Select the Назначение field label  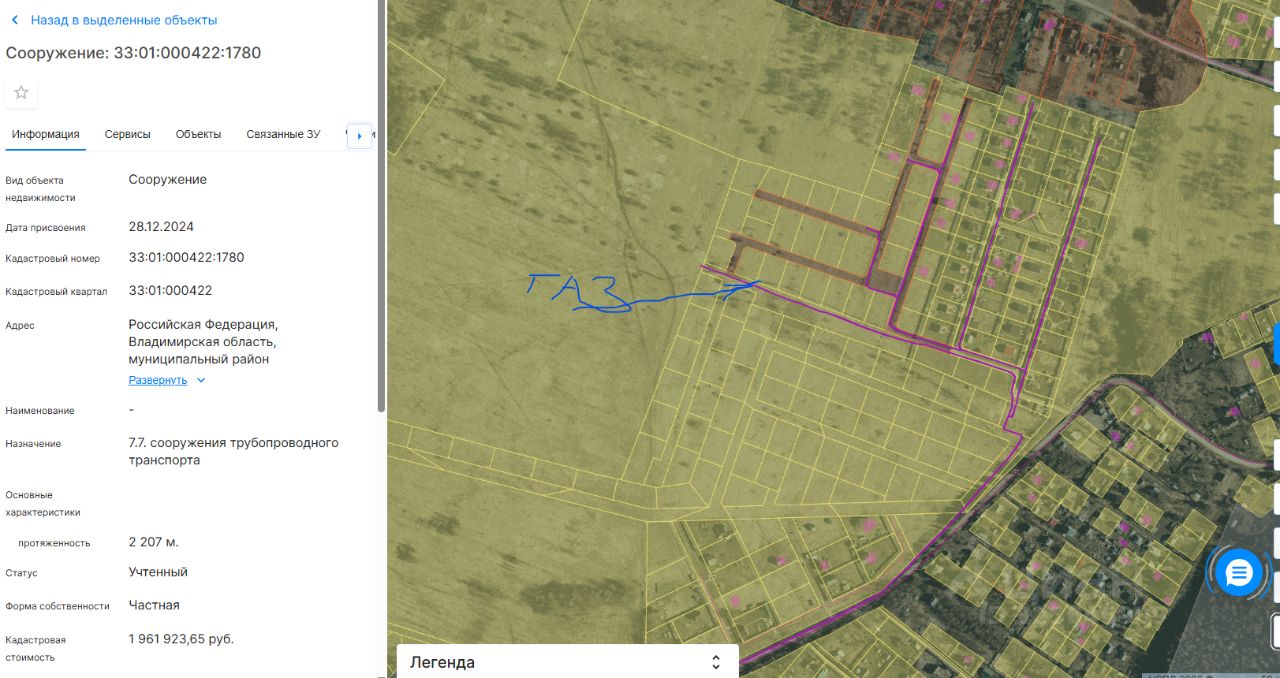pos(33,443)
